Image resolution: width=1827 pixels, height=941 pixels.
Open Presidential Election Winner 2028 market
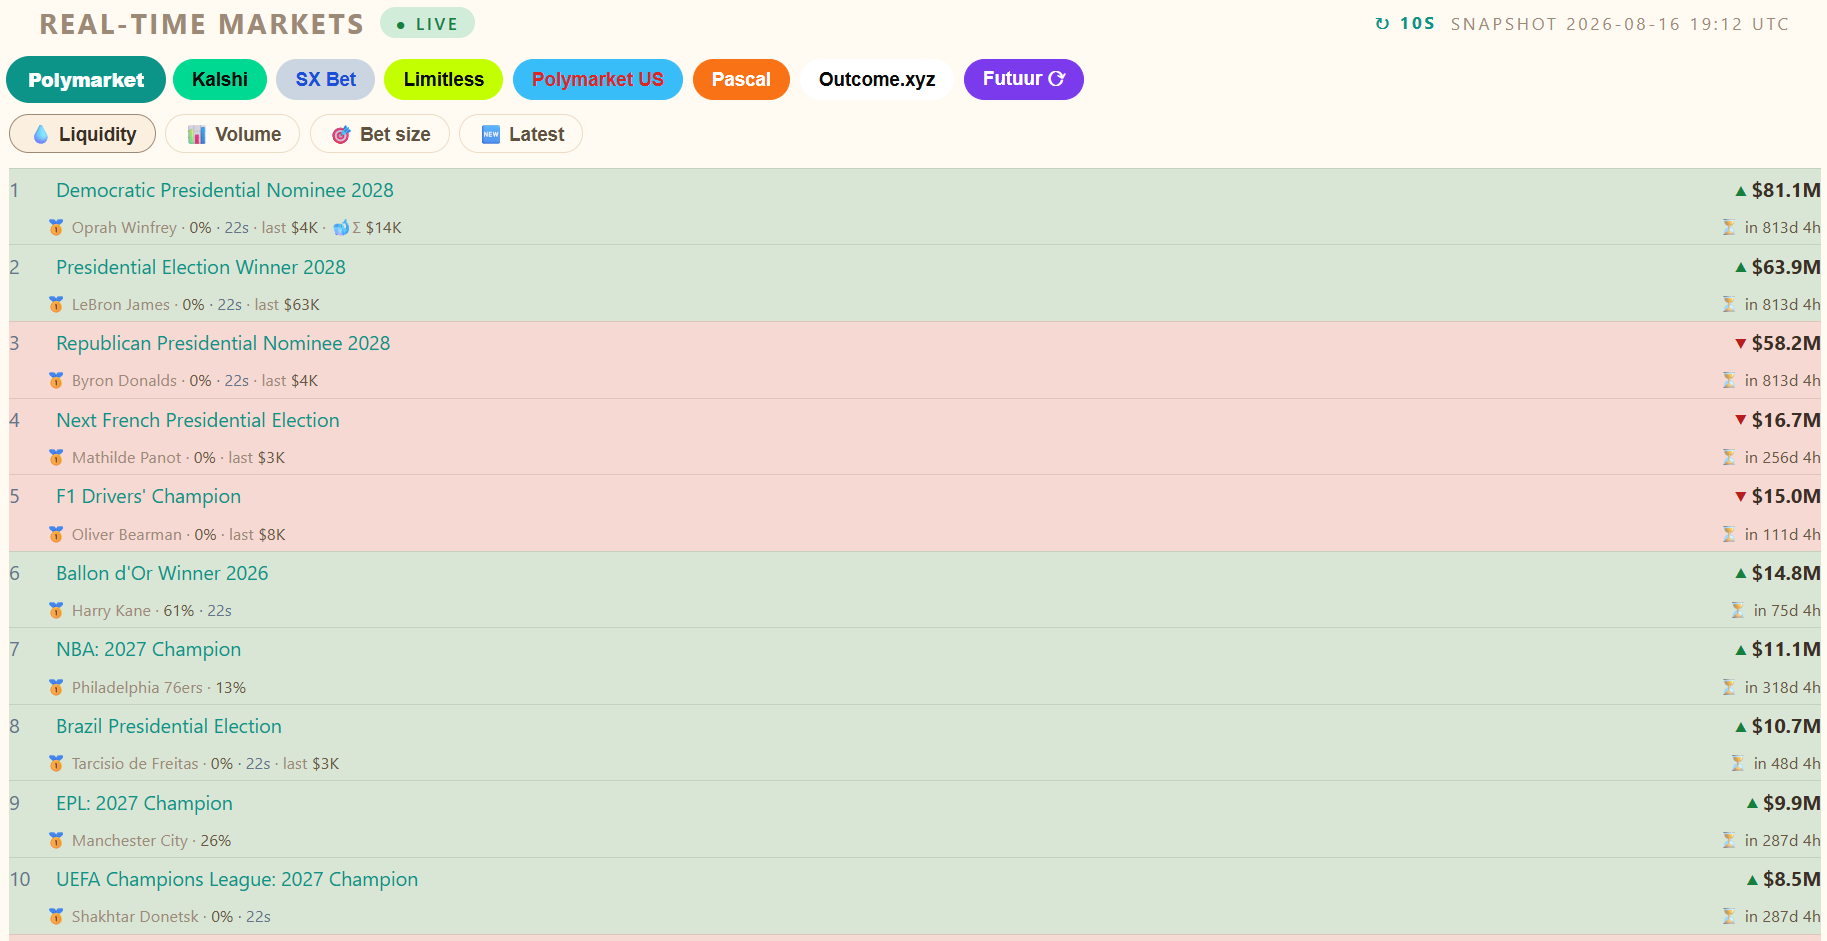(201, 267)
